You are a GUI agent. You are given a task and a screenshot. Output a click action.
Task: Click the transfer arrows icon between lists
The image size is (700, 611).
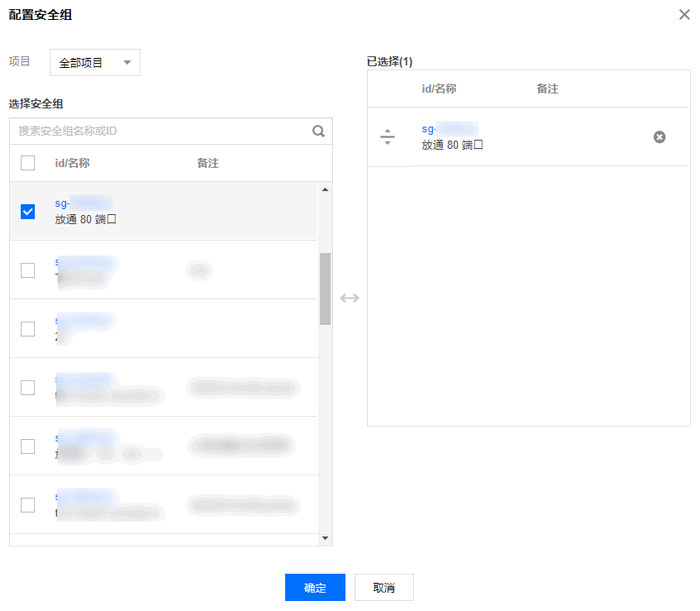click(349, 298)
